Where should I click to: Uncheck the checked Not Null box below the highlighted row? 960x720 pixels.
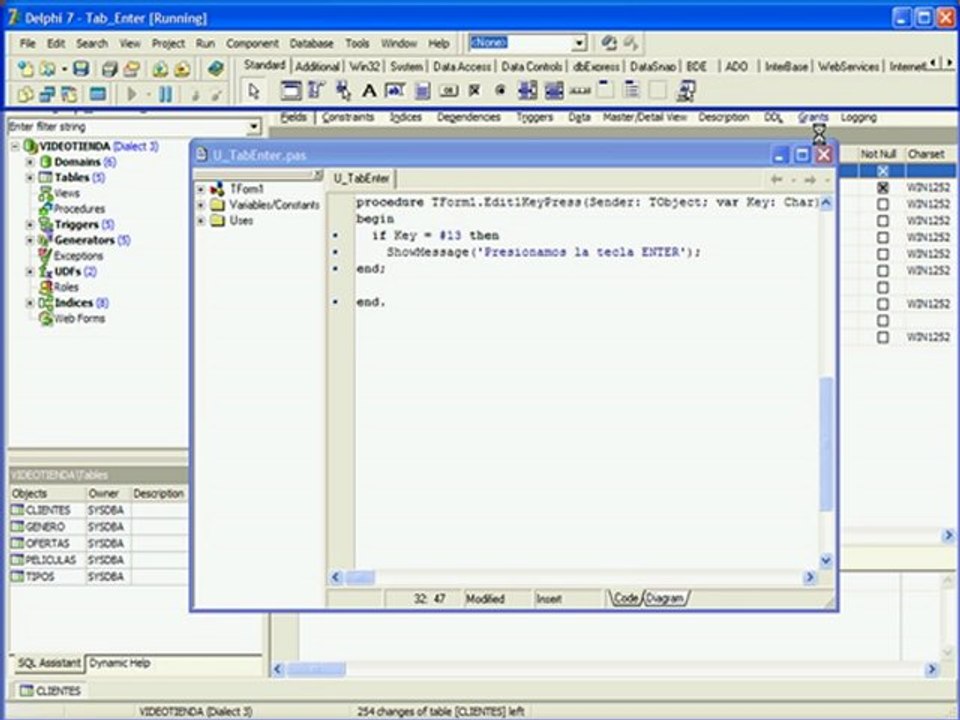(x=882, y=187)
